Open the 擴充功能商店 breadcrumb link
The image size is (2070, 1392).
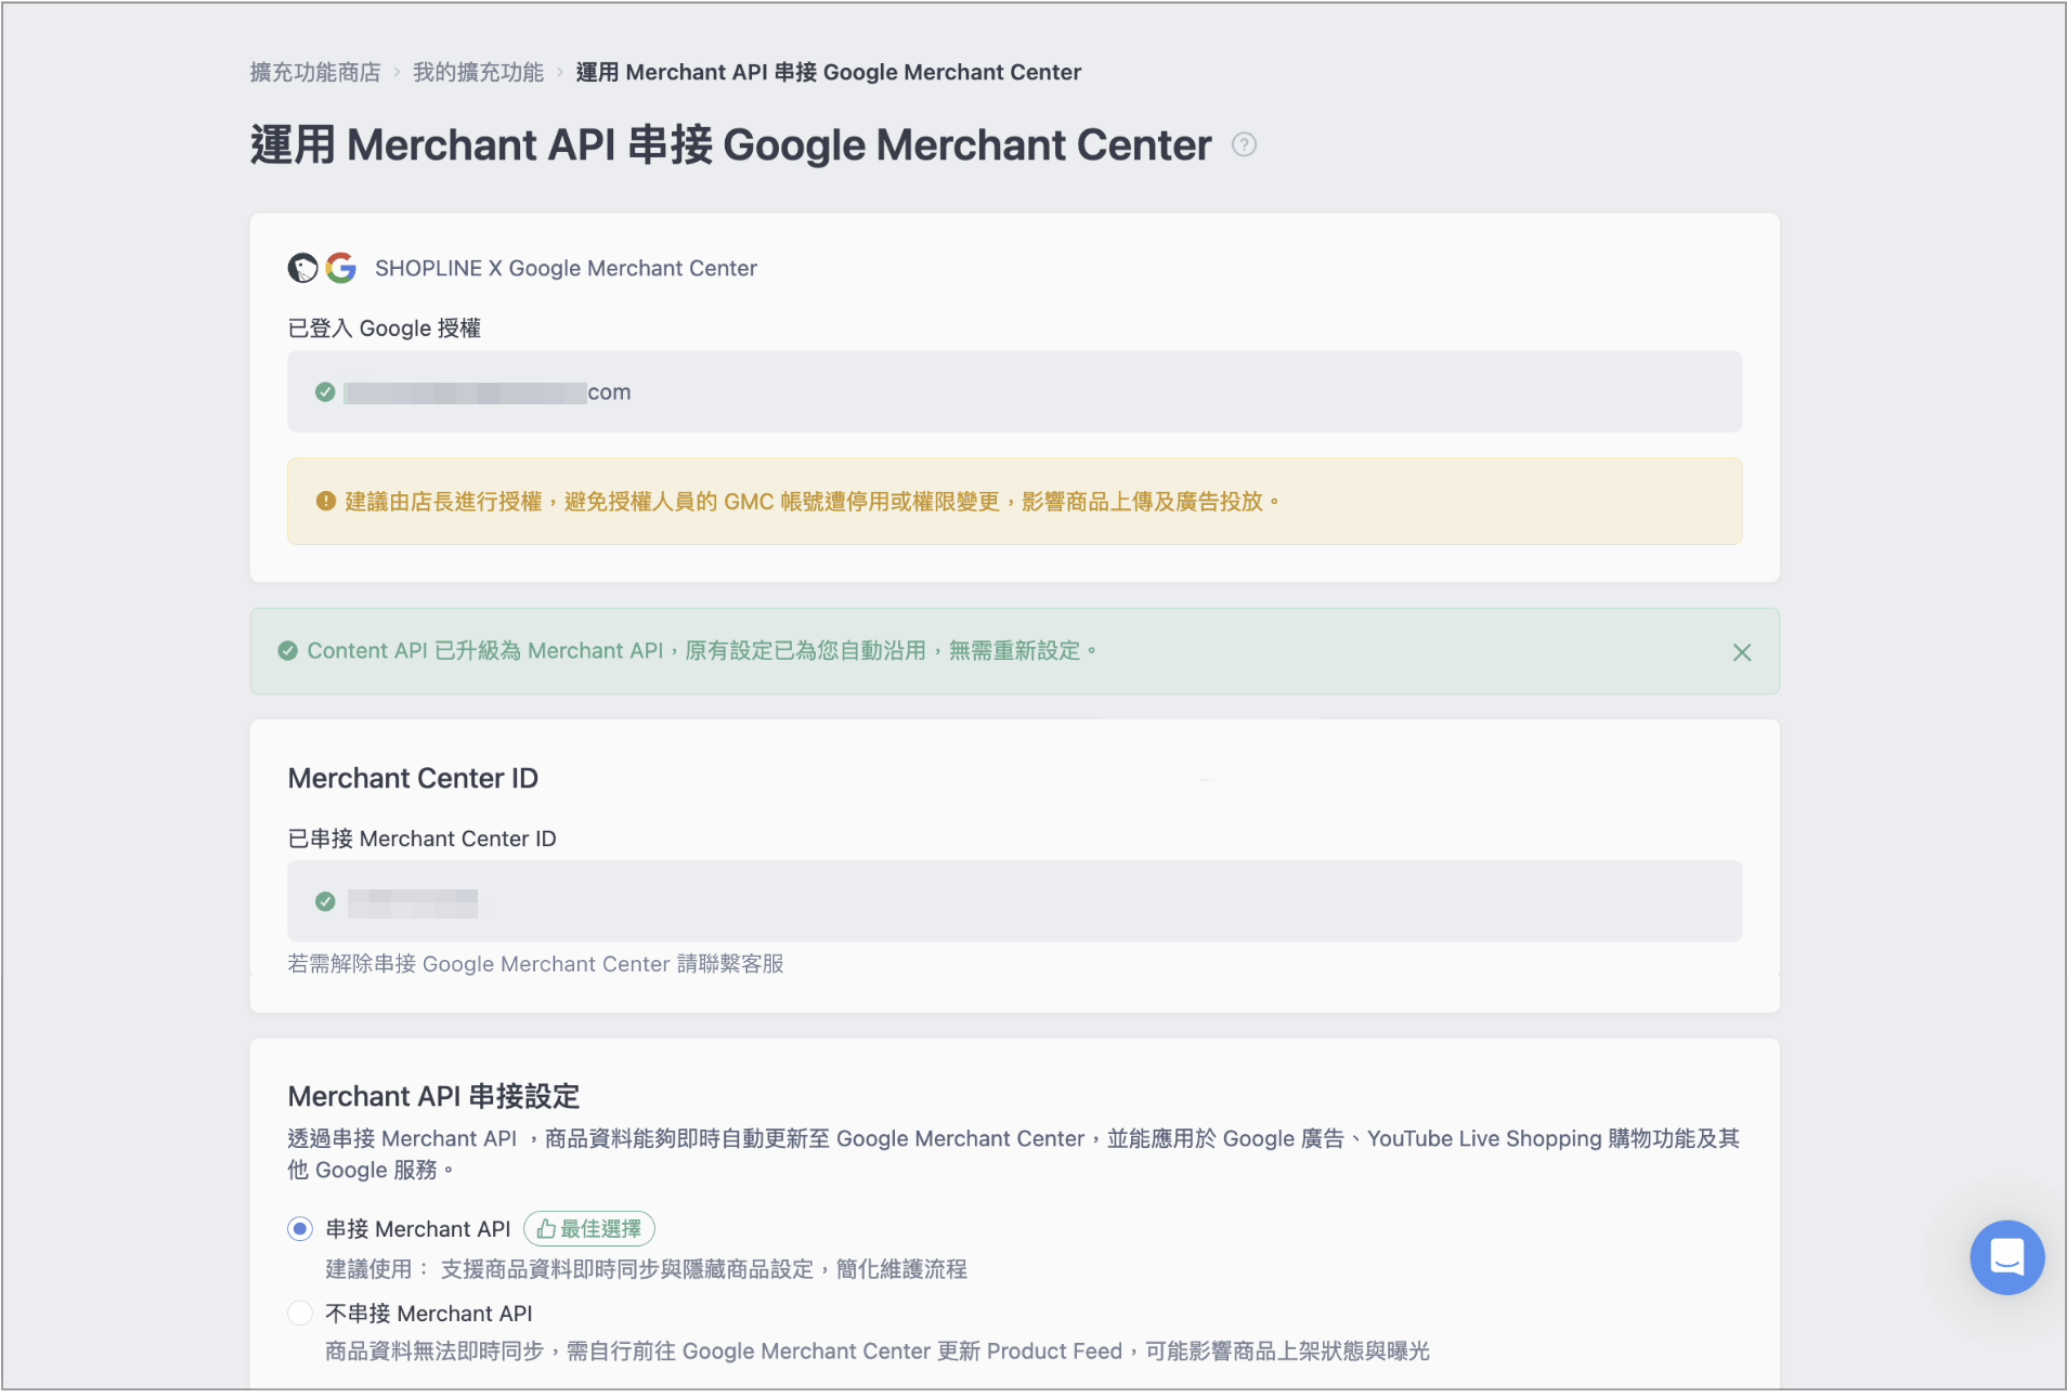[x=315, y=72]
